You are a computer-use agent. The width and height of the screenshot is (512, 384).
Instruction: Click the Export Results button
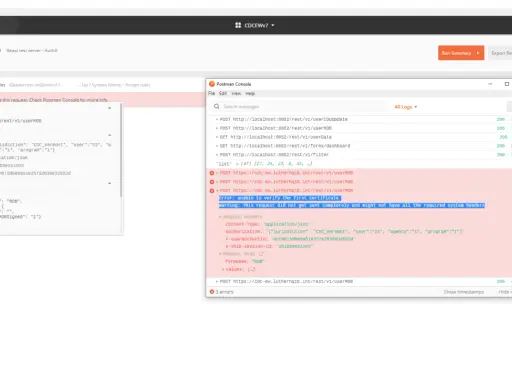(x=501, y=53)
